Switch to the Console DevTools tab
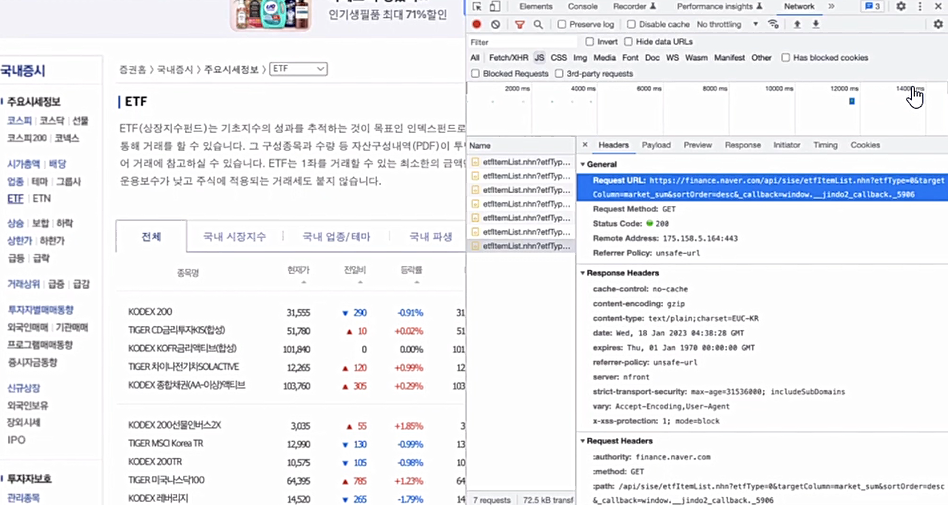The height and width of the screenshot is (505, 948). [583, 6]
